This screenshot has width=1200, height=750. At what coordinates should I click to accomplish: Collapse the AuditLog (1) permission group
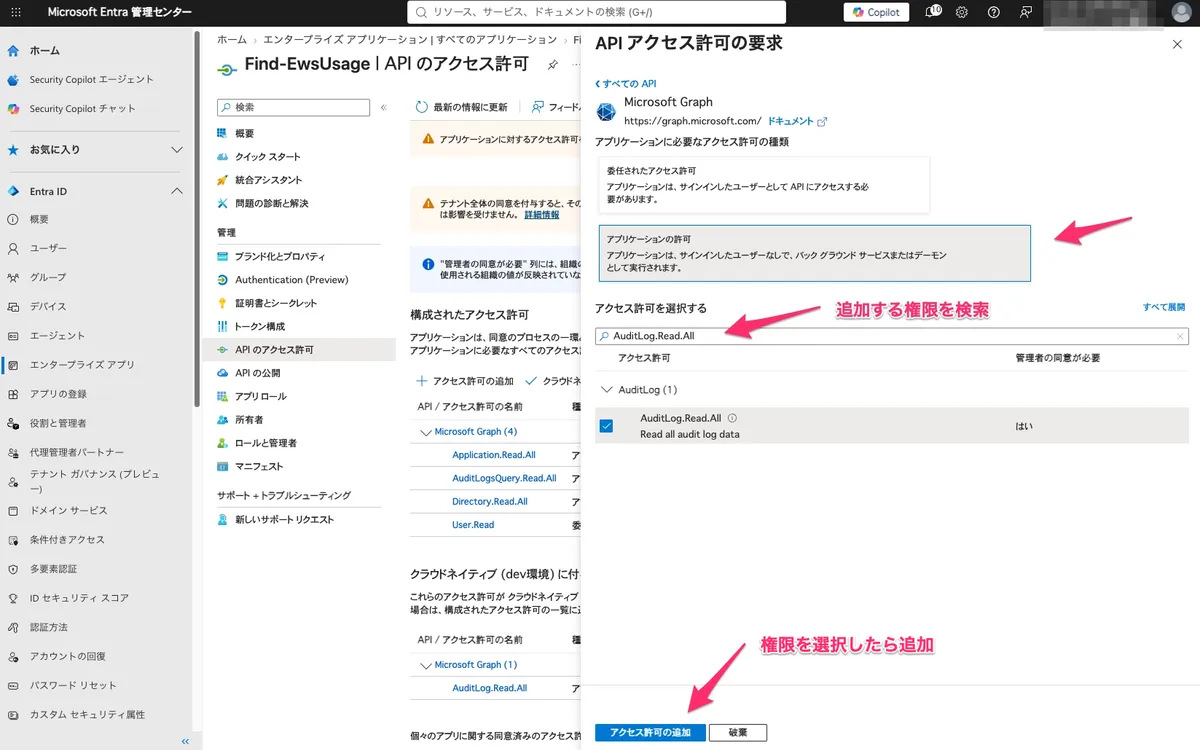pos(605,389)
